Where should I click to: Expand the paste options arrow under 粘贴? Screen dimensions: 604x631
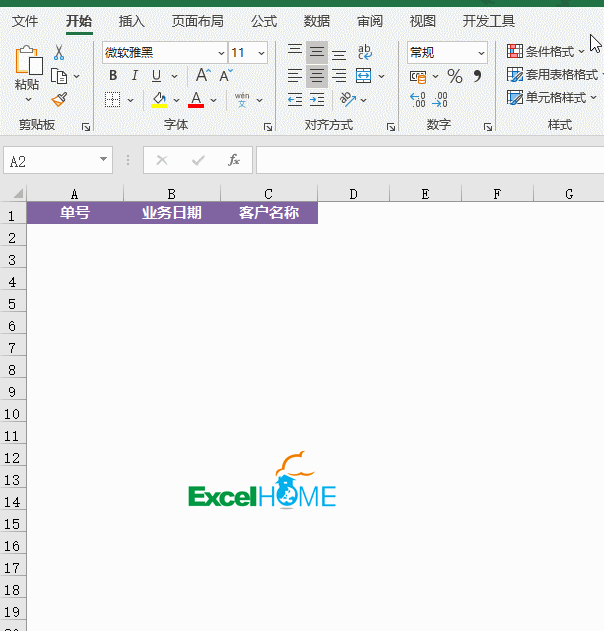tap(28, 99)
